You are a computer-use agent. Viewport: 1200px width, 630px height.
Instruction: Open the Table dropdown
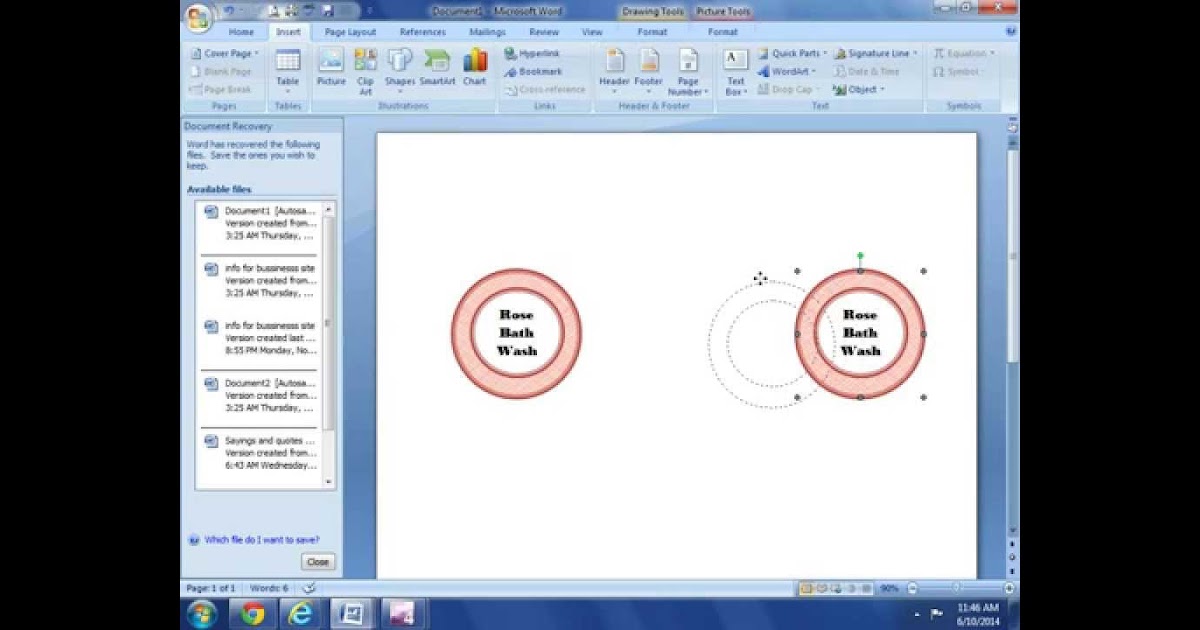[288, 70]
